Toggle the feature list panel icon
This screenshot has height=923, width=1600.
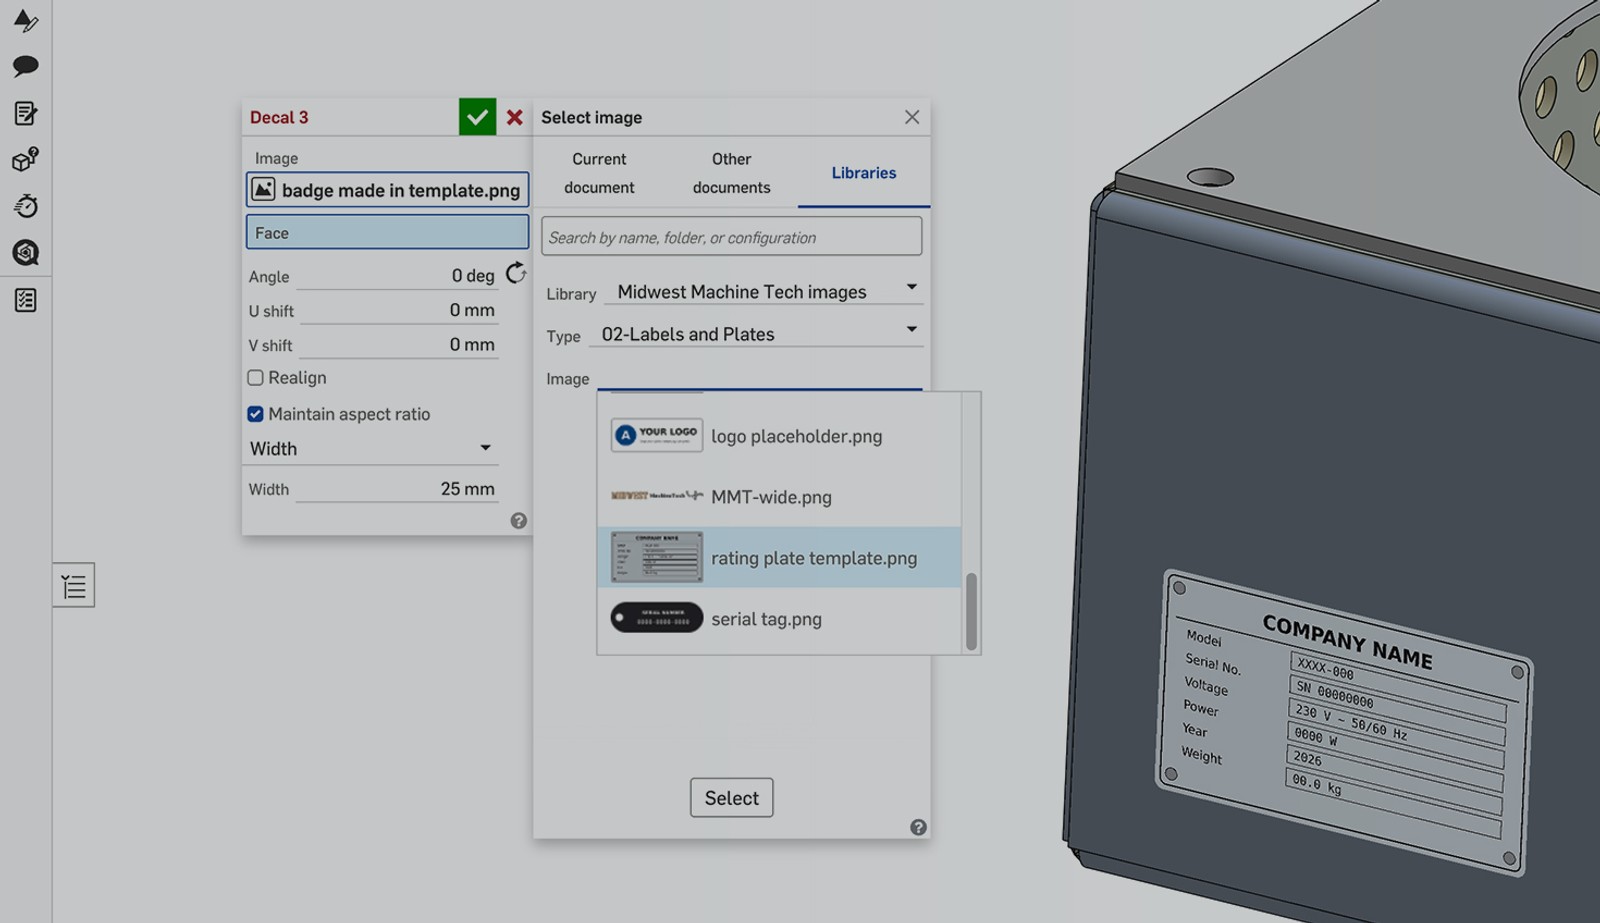pos(74,586)
